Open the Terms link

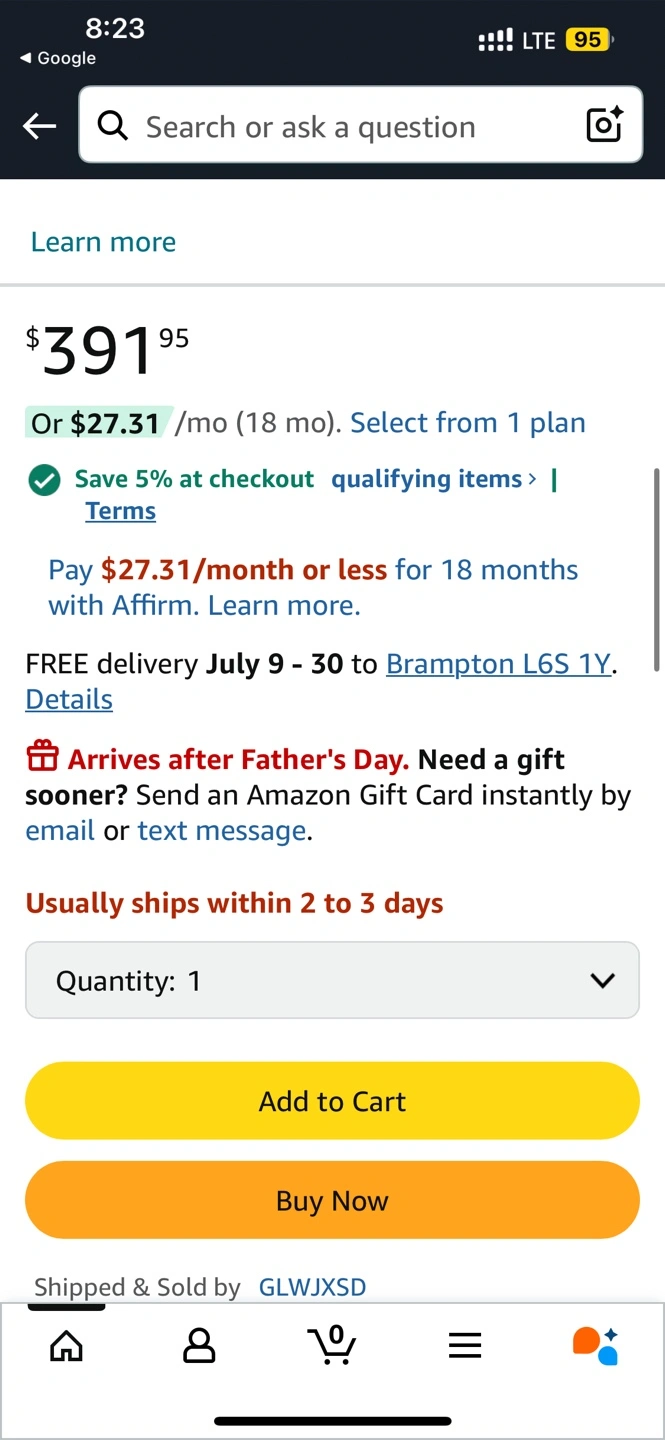120,511
